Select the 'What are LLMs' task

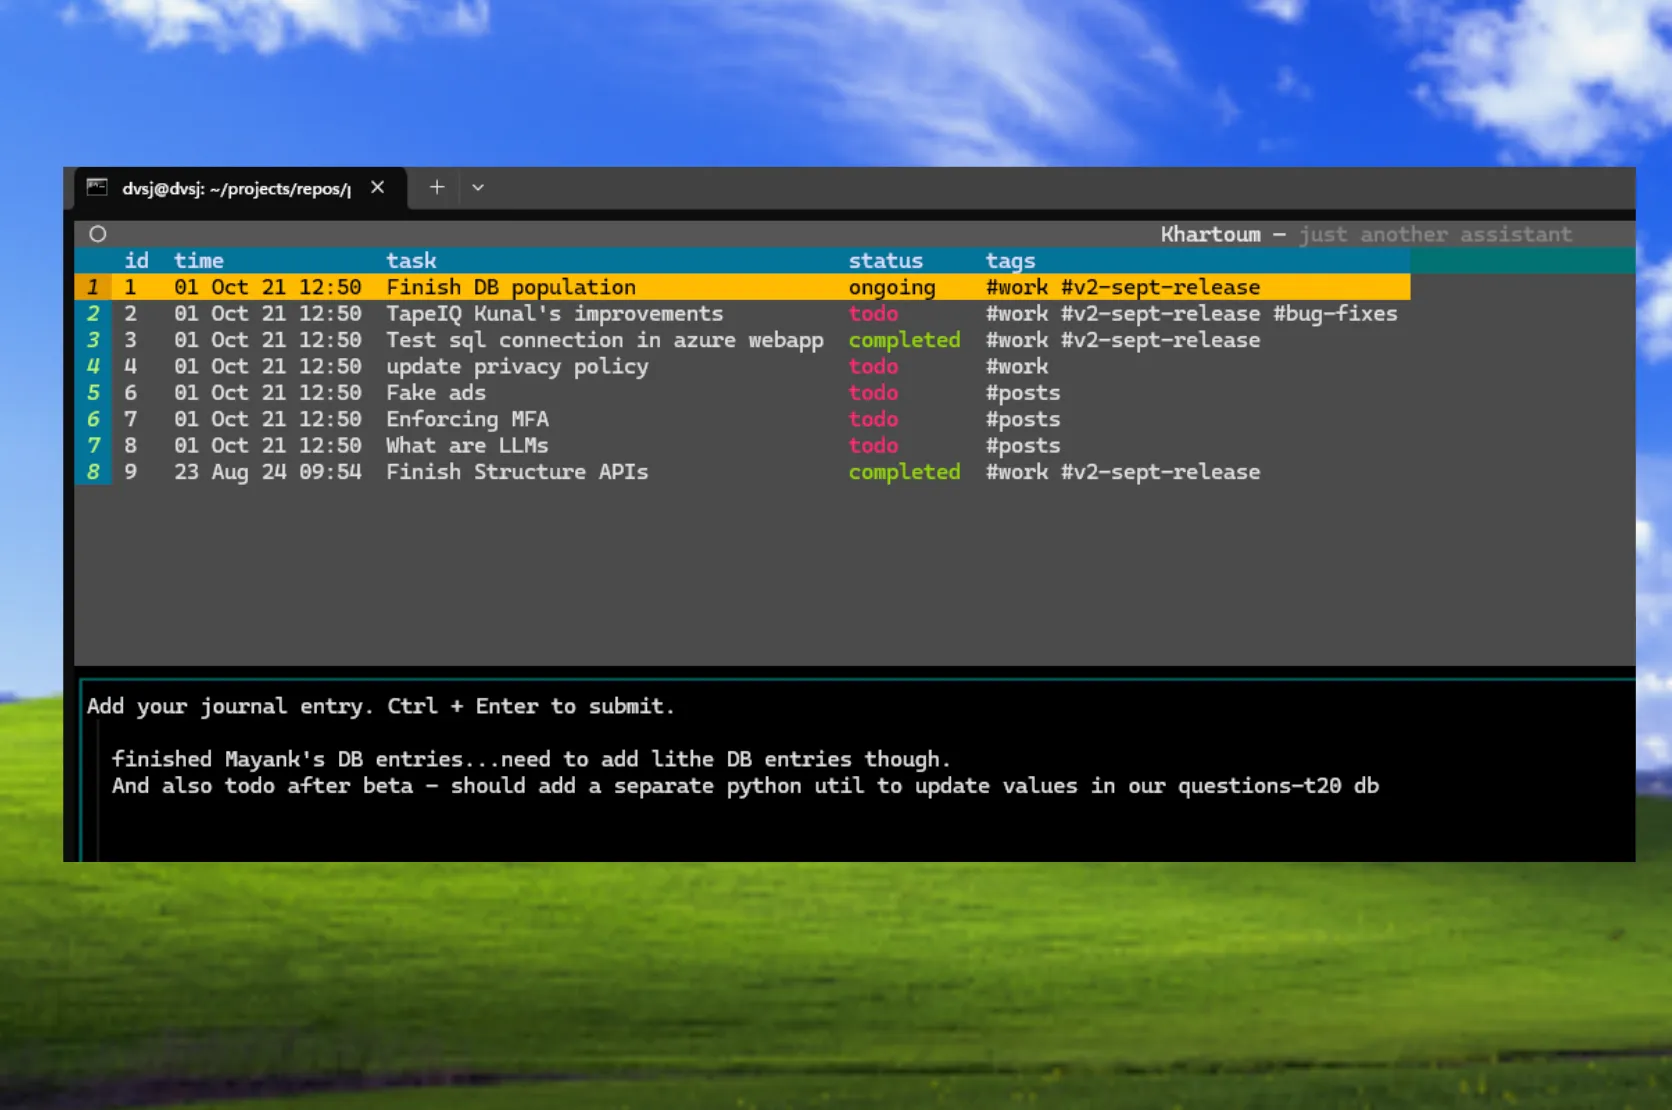467,445
